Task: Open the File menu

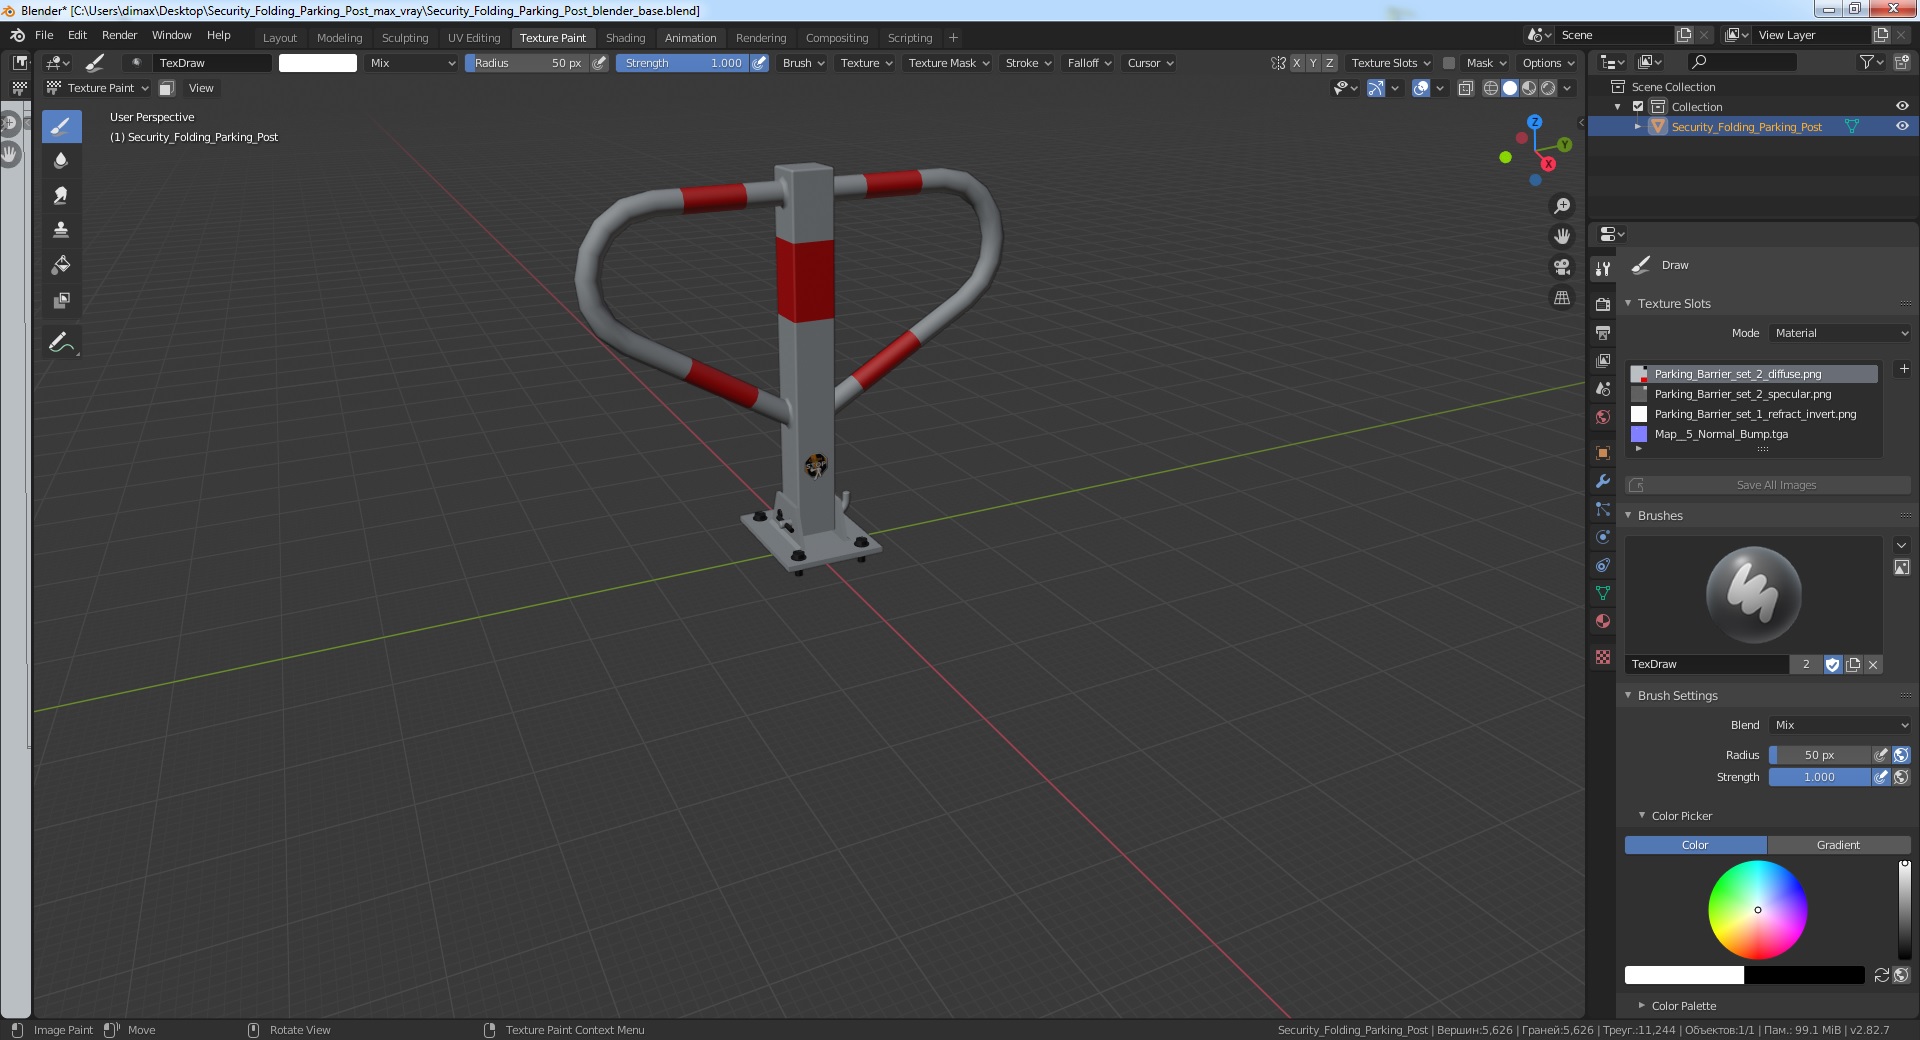Action: click(x=44, y=35)
